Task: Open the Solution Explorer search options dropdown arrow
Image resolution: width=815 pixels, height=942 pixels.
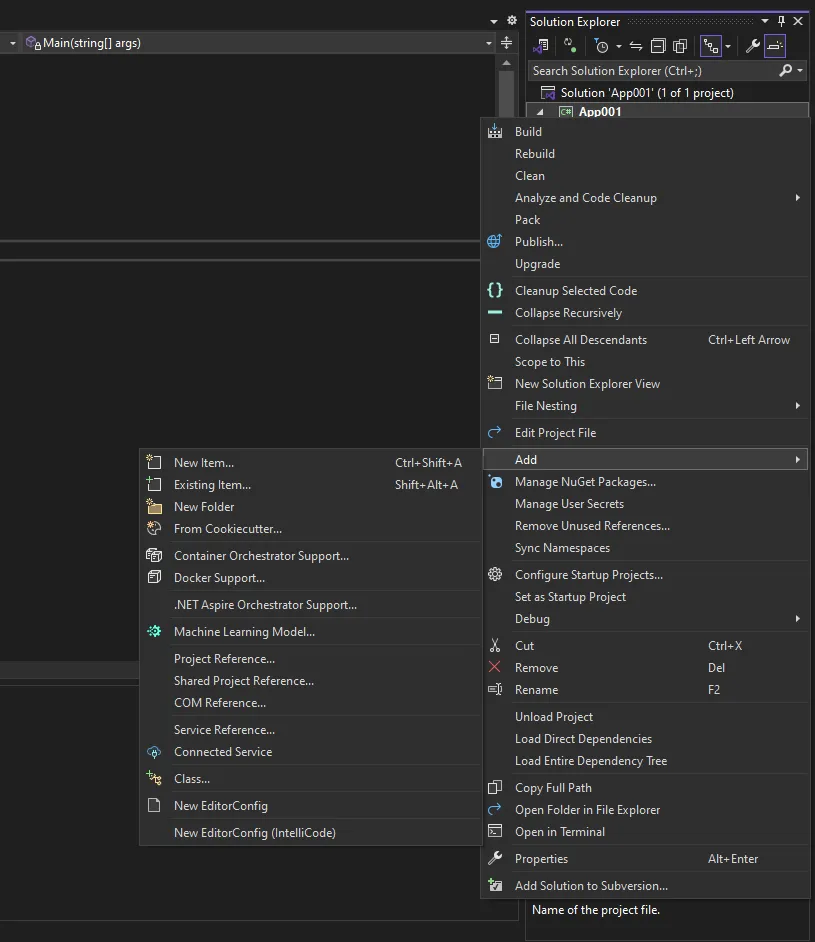Action: point(800,71)
